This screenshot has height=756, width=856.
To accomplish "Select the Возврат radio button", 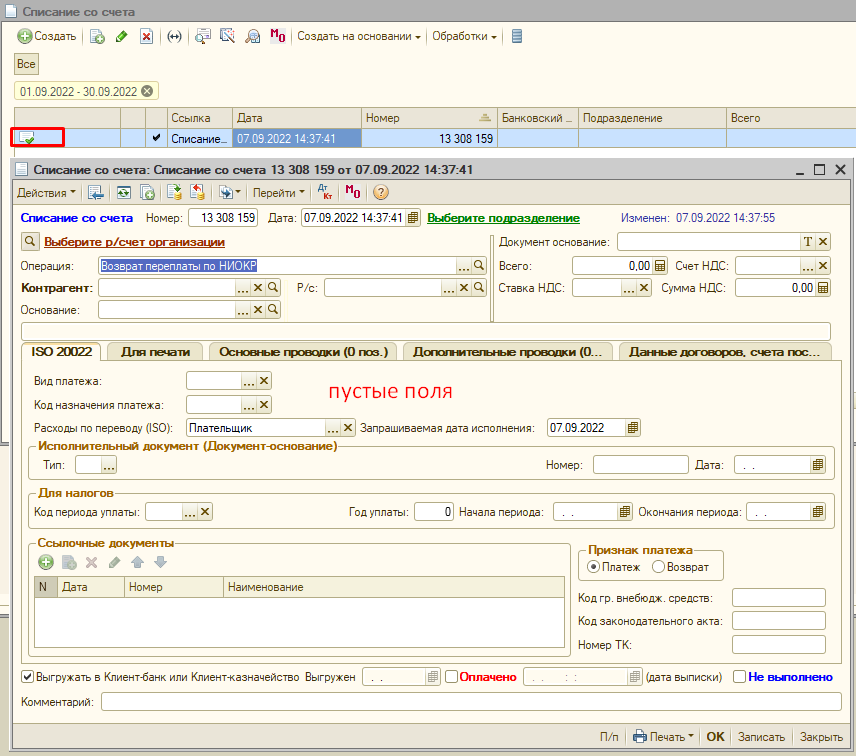I will point(658,567).
